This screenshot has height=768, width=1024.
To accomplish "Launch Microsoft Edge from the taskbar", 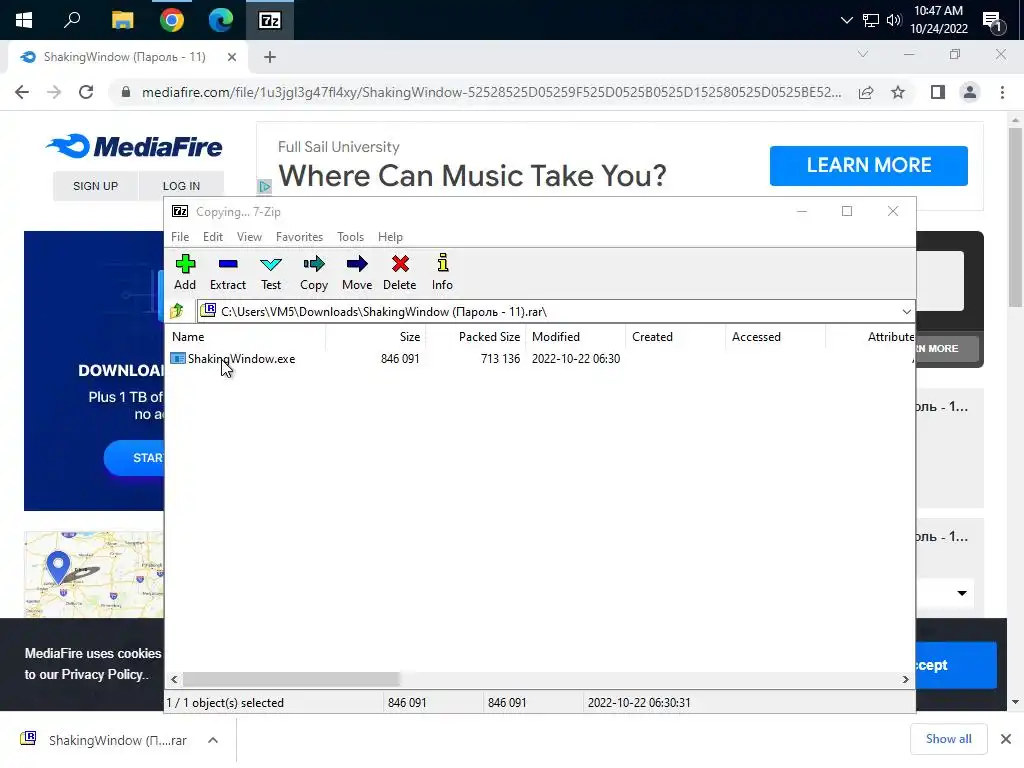I will click(x=221, y=20).
